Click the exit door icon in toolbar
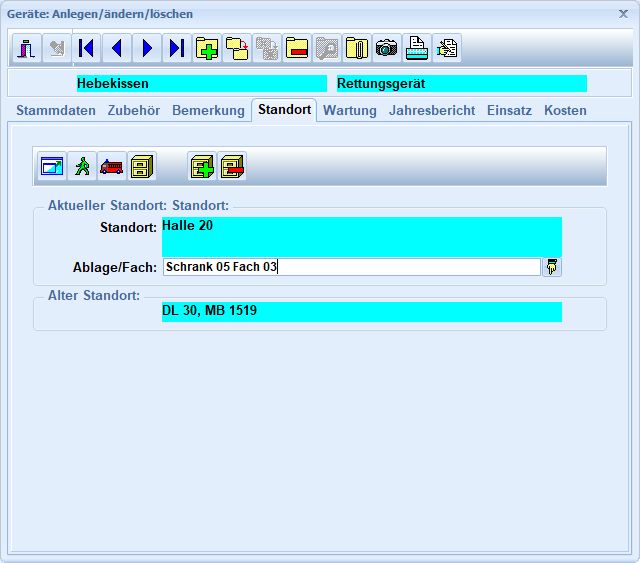Image resolution: width=640 pixels, height=563 pixels. [x=27, y=48]
